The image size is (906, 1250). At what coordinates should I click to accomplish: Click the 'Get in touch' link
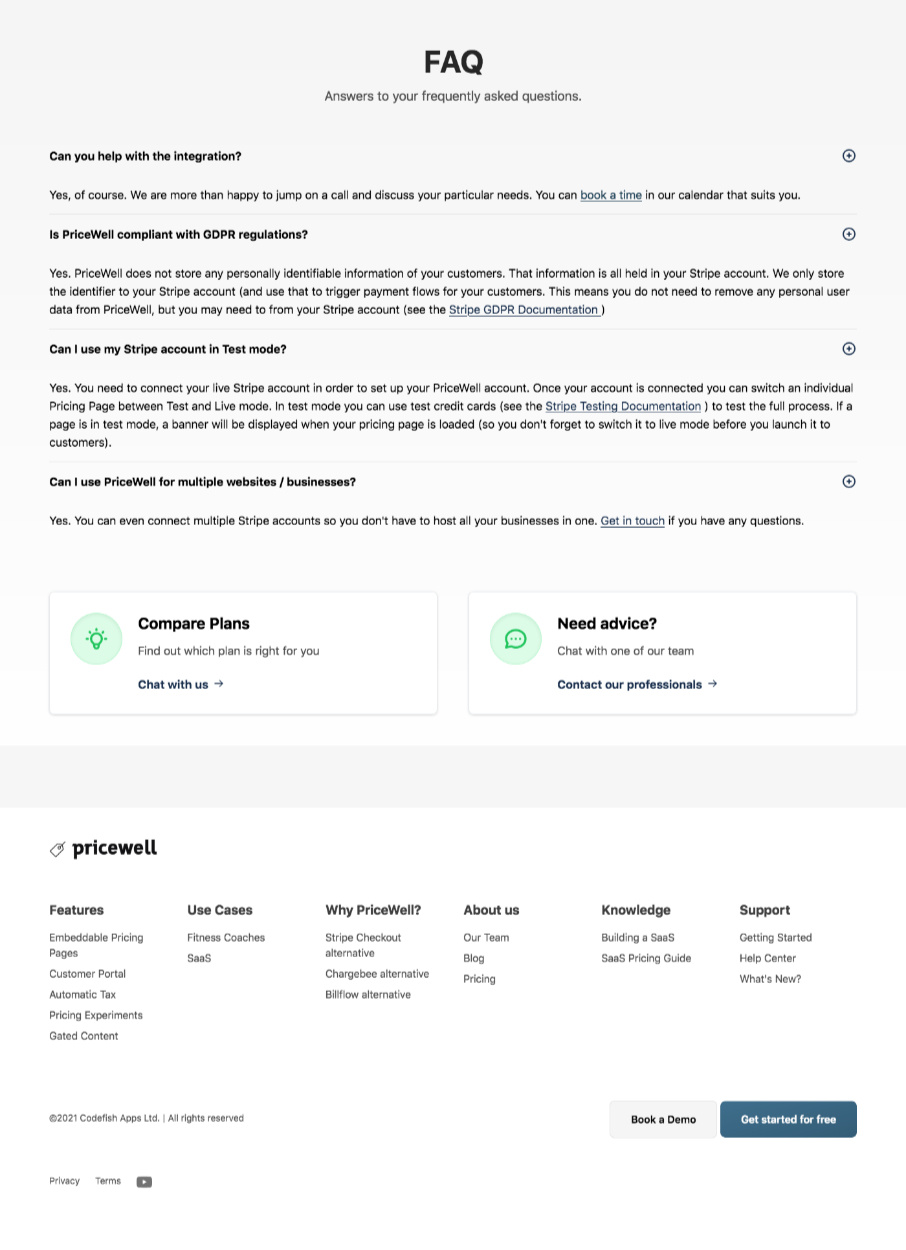632,521
